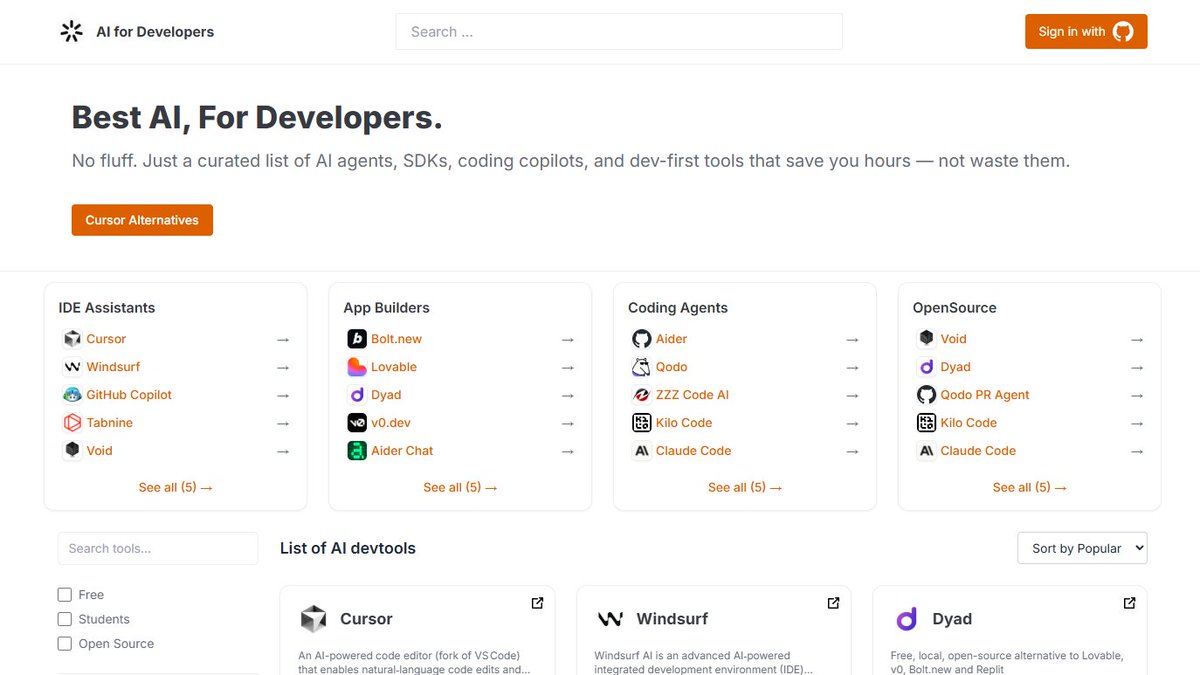The width and height of the screenshot is (1200, 675).
Task: Click arrow next to ZZZ Code AI
Action: 853,396
